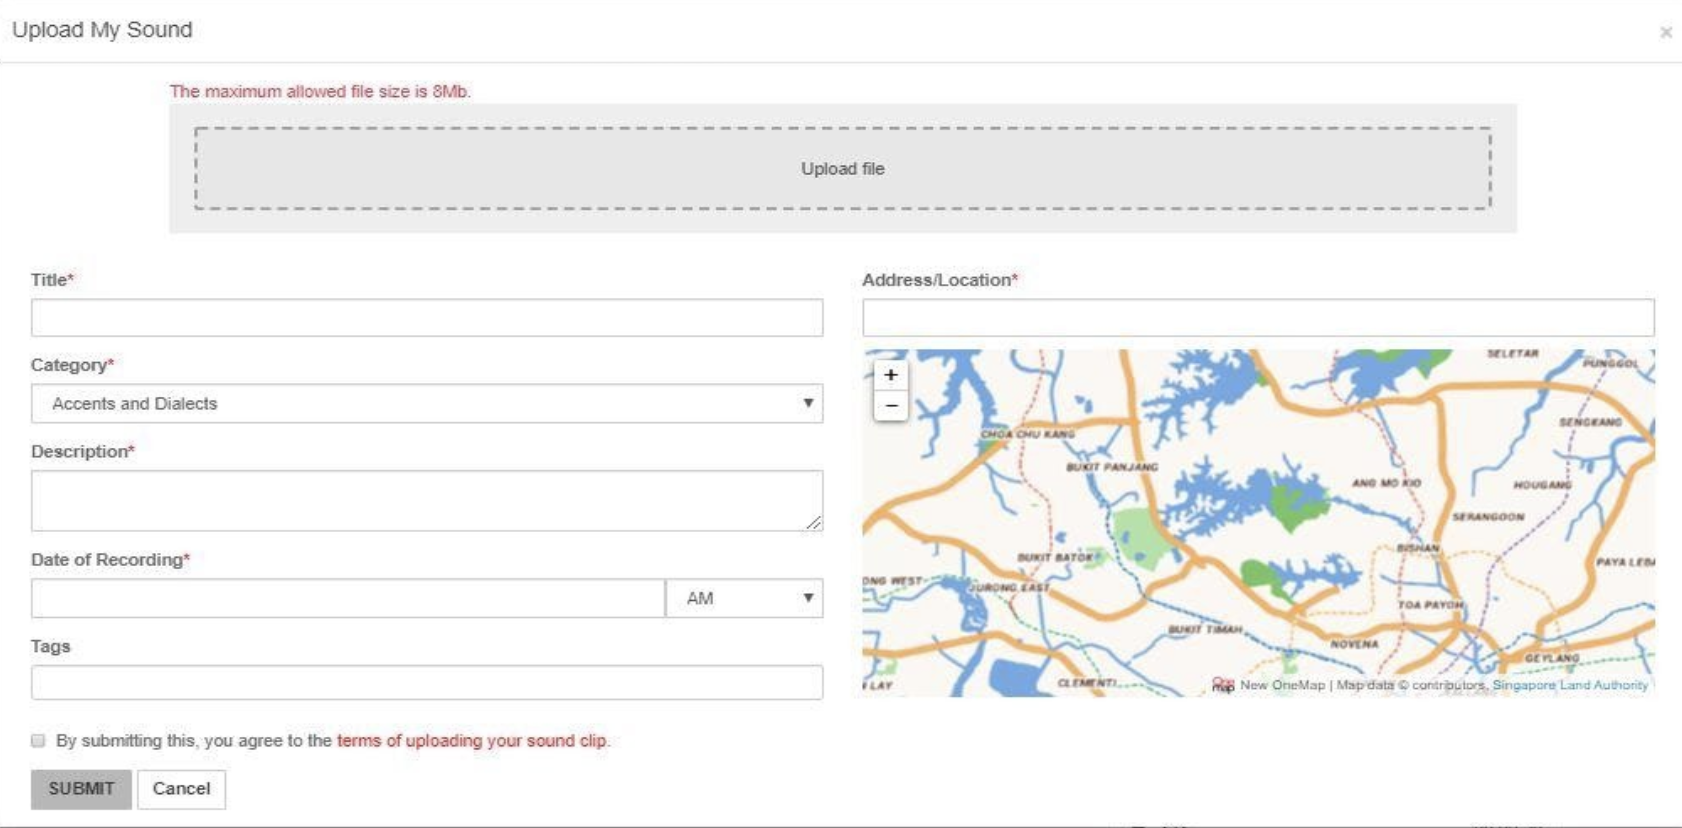Image resolution: width=1682 pixels, height=828 pixels.
Task: Click into the Description text area
Action: 427,501
